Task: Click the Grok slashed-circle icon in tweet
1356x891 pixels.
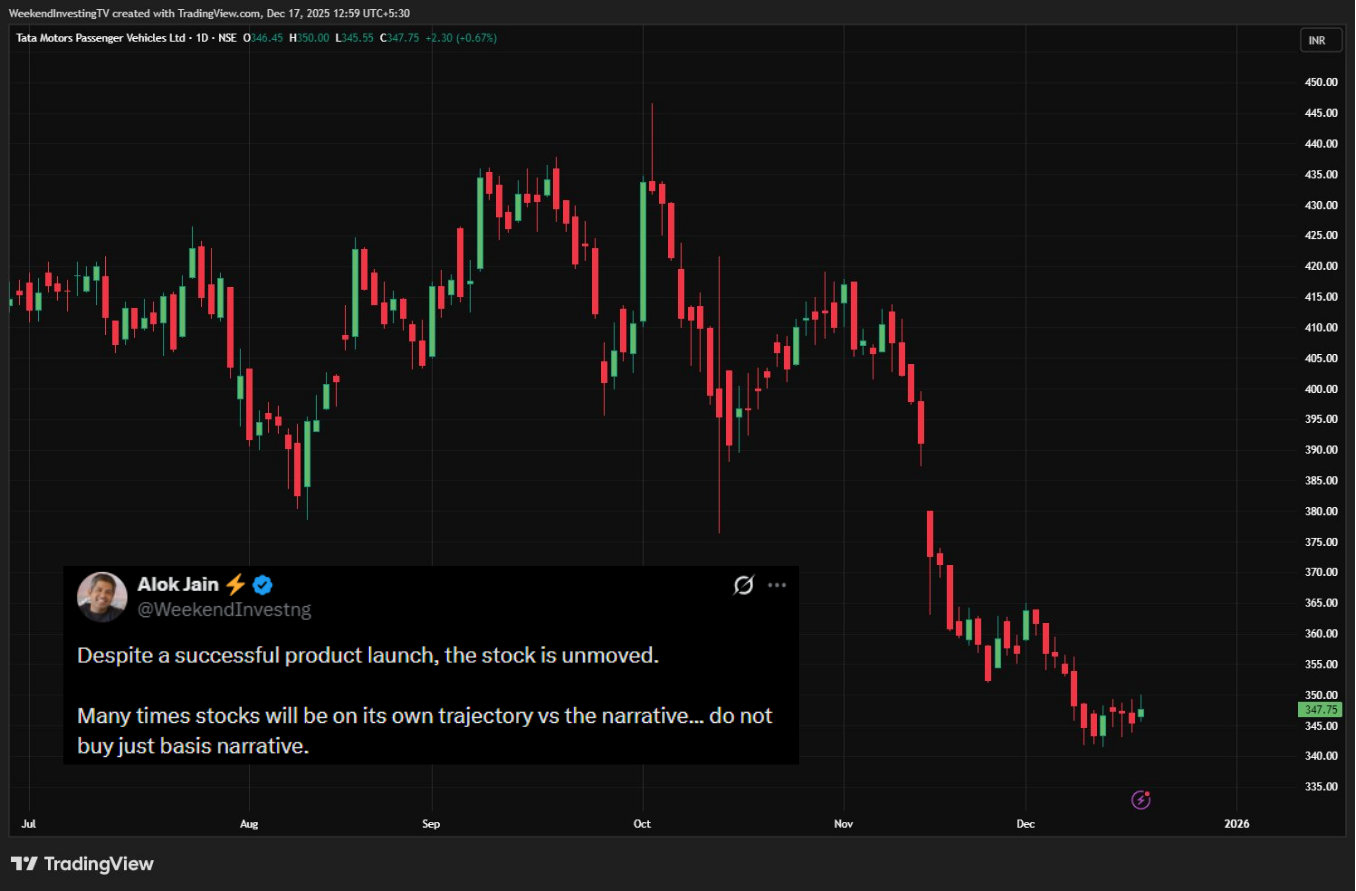Action: (x=743, y=585)
